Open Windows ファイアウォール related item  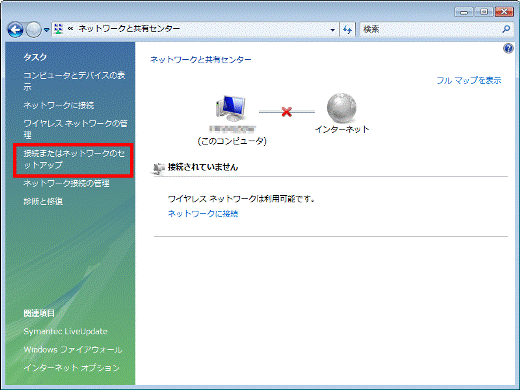(x=73, y=350)
